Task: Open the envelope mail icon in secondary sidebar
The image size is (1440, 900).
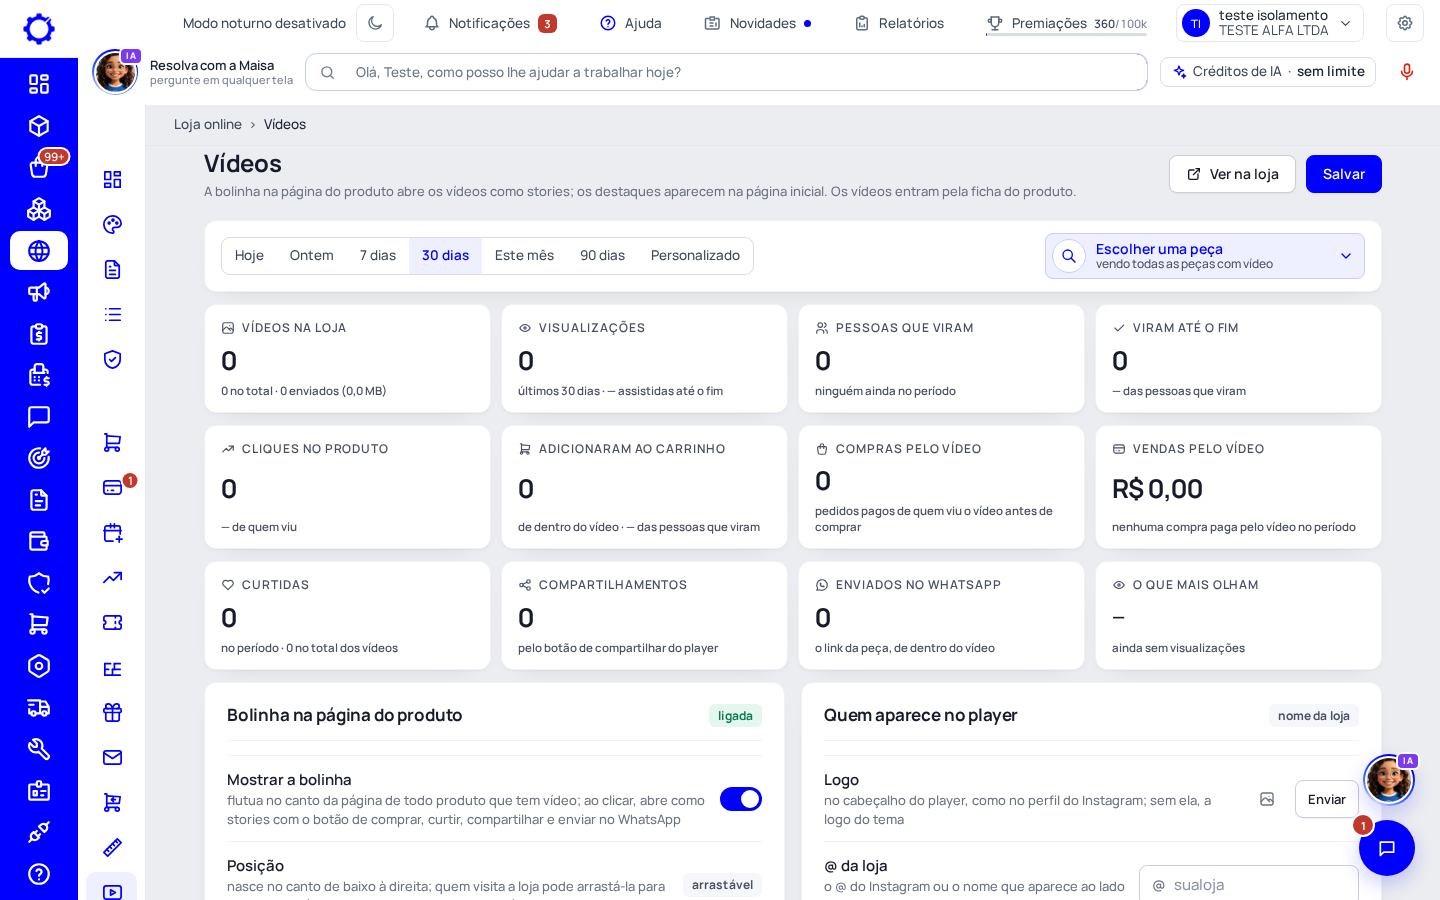Action: 113,757
